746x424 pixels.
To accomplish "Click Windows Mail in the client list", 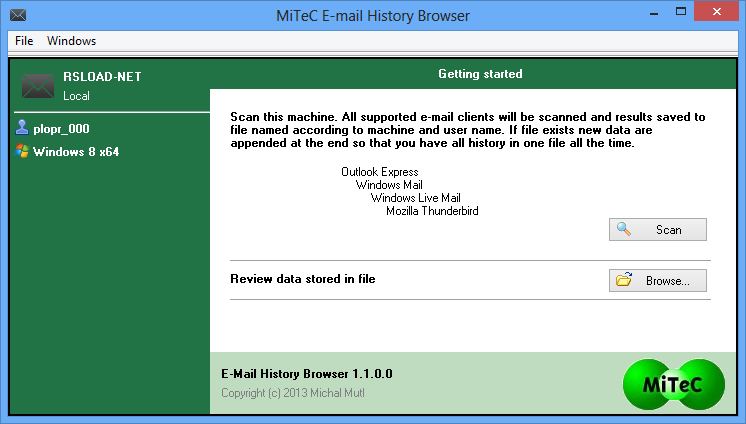I will (389, 185).
